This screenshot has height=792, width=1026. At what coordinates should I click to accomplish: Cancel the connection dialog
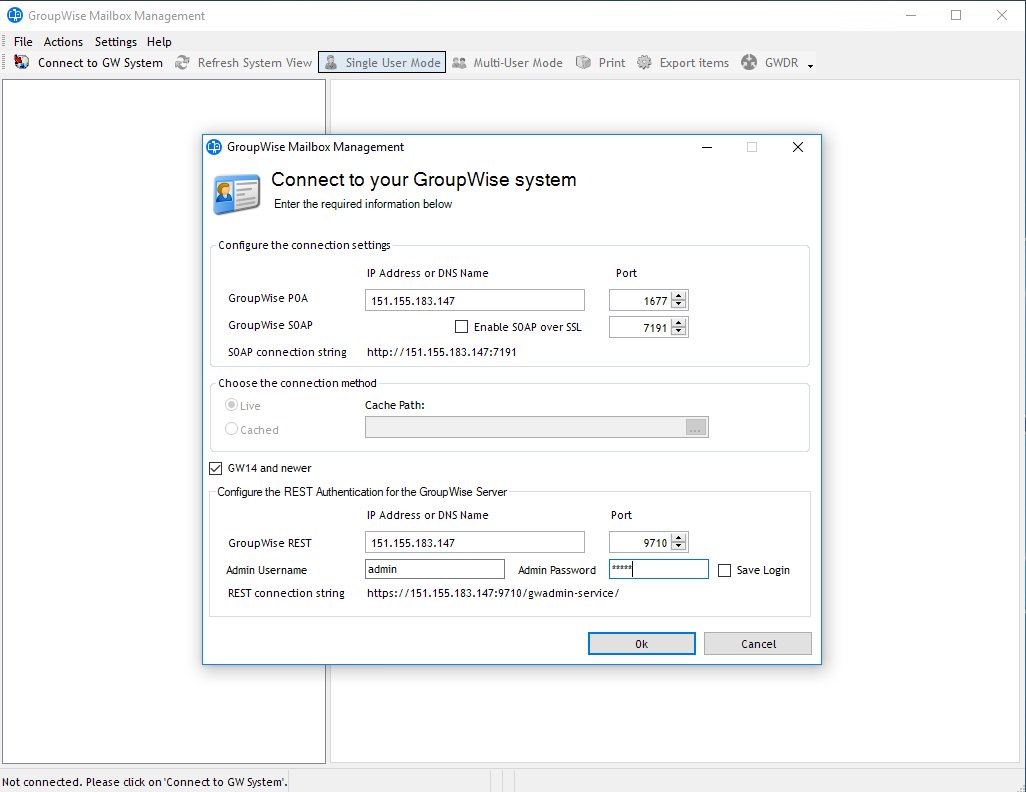point(757,644)
